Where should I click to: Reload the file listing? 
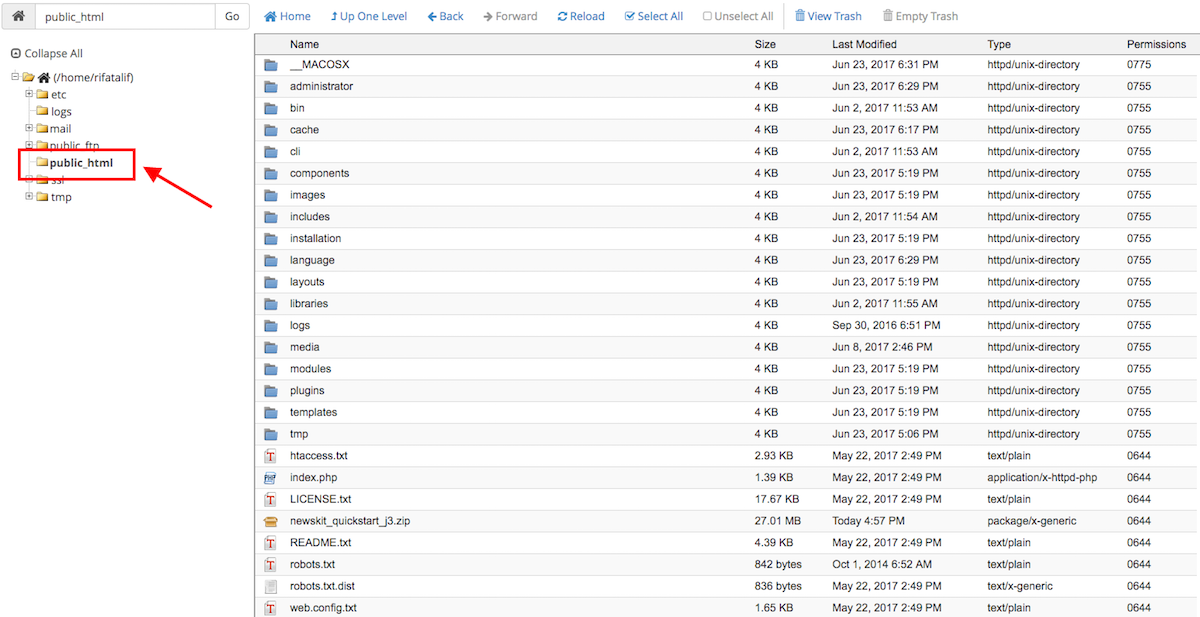581,16
